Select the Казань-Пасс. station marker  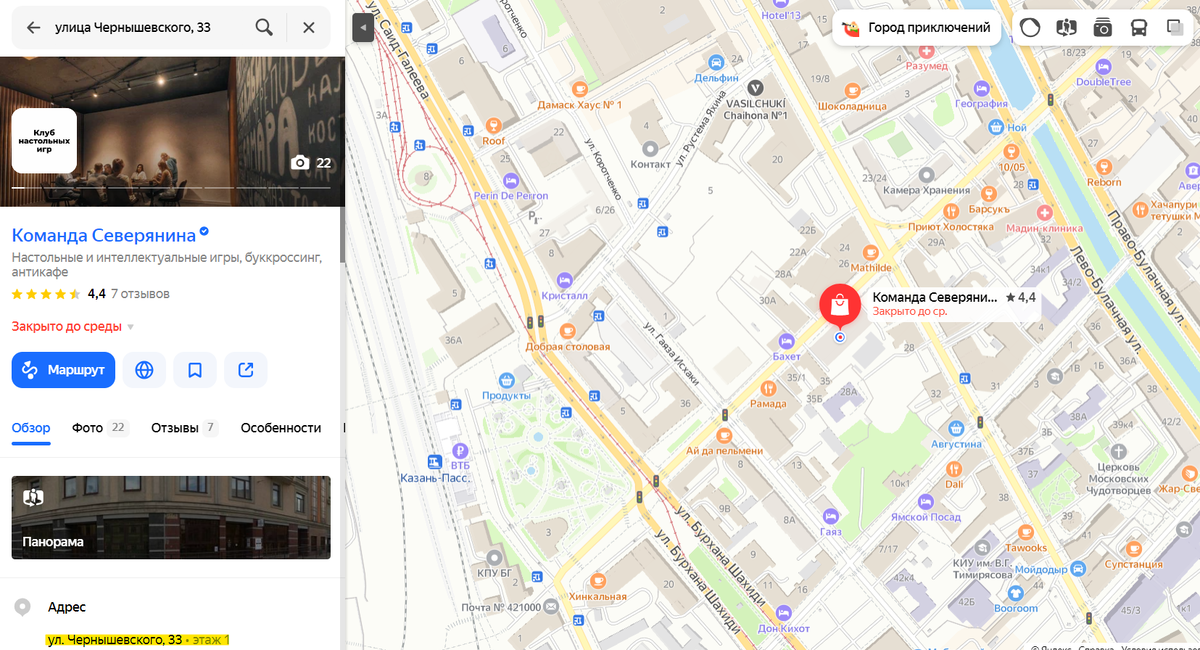coord(435,462)
